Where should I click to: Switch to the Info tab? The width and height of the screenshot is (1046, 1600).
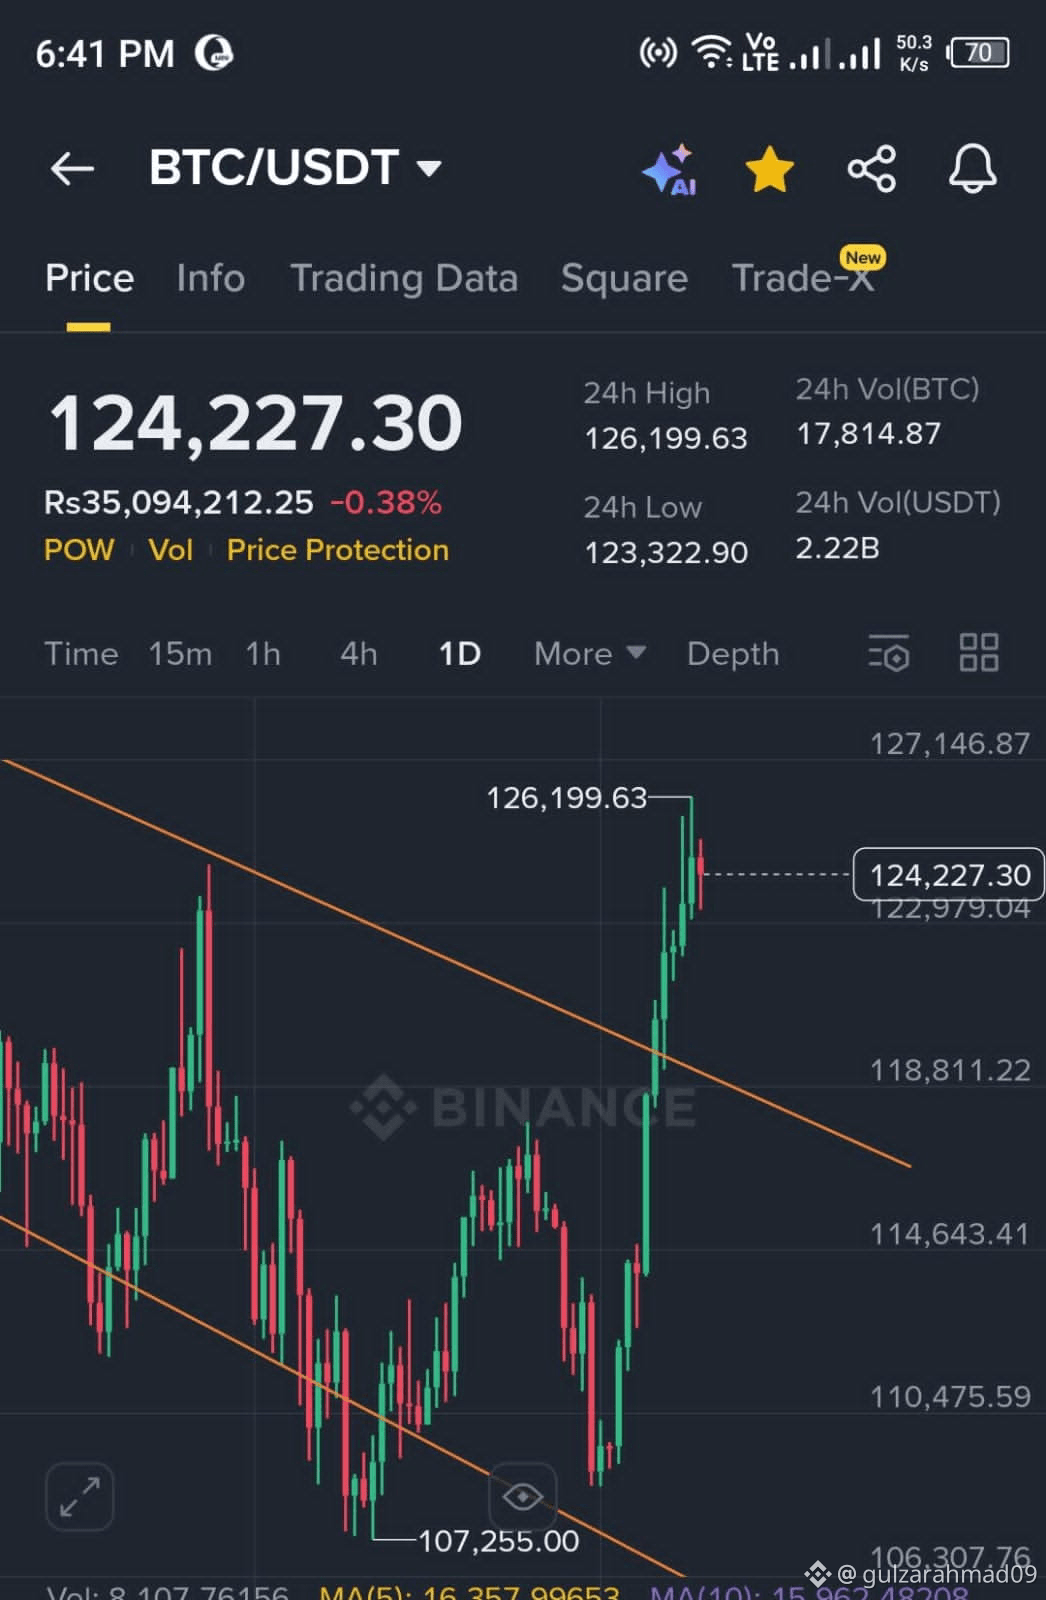[210, 278]
